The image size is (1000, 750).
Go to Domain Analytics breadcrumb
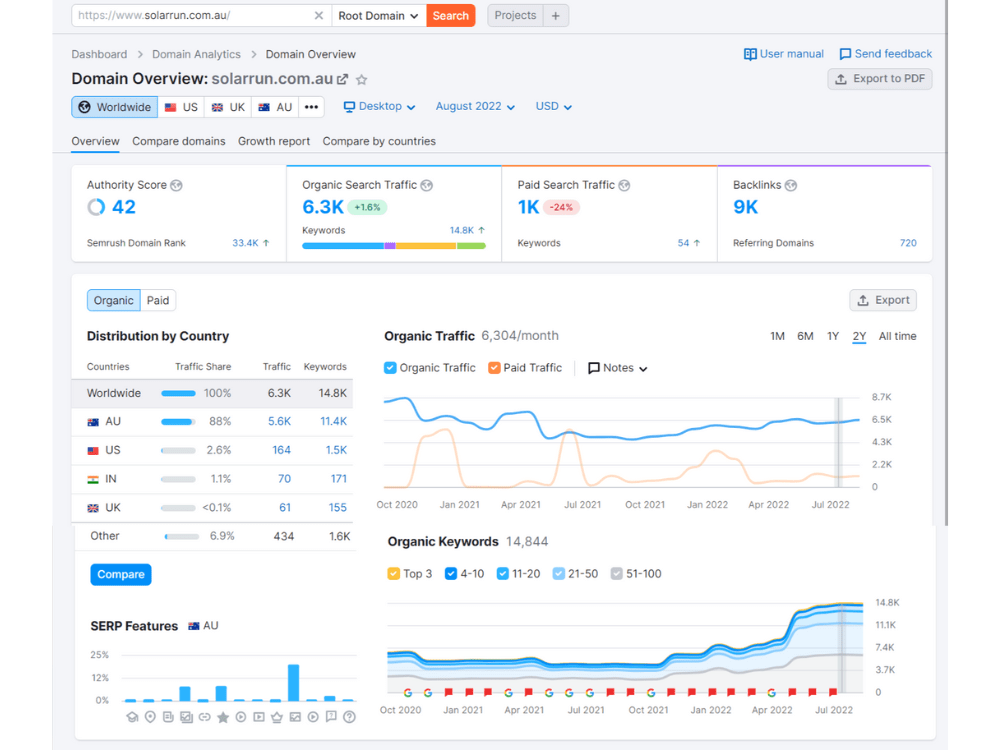pos(196,54)
